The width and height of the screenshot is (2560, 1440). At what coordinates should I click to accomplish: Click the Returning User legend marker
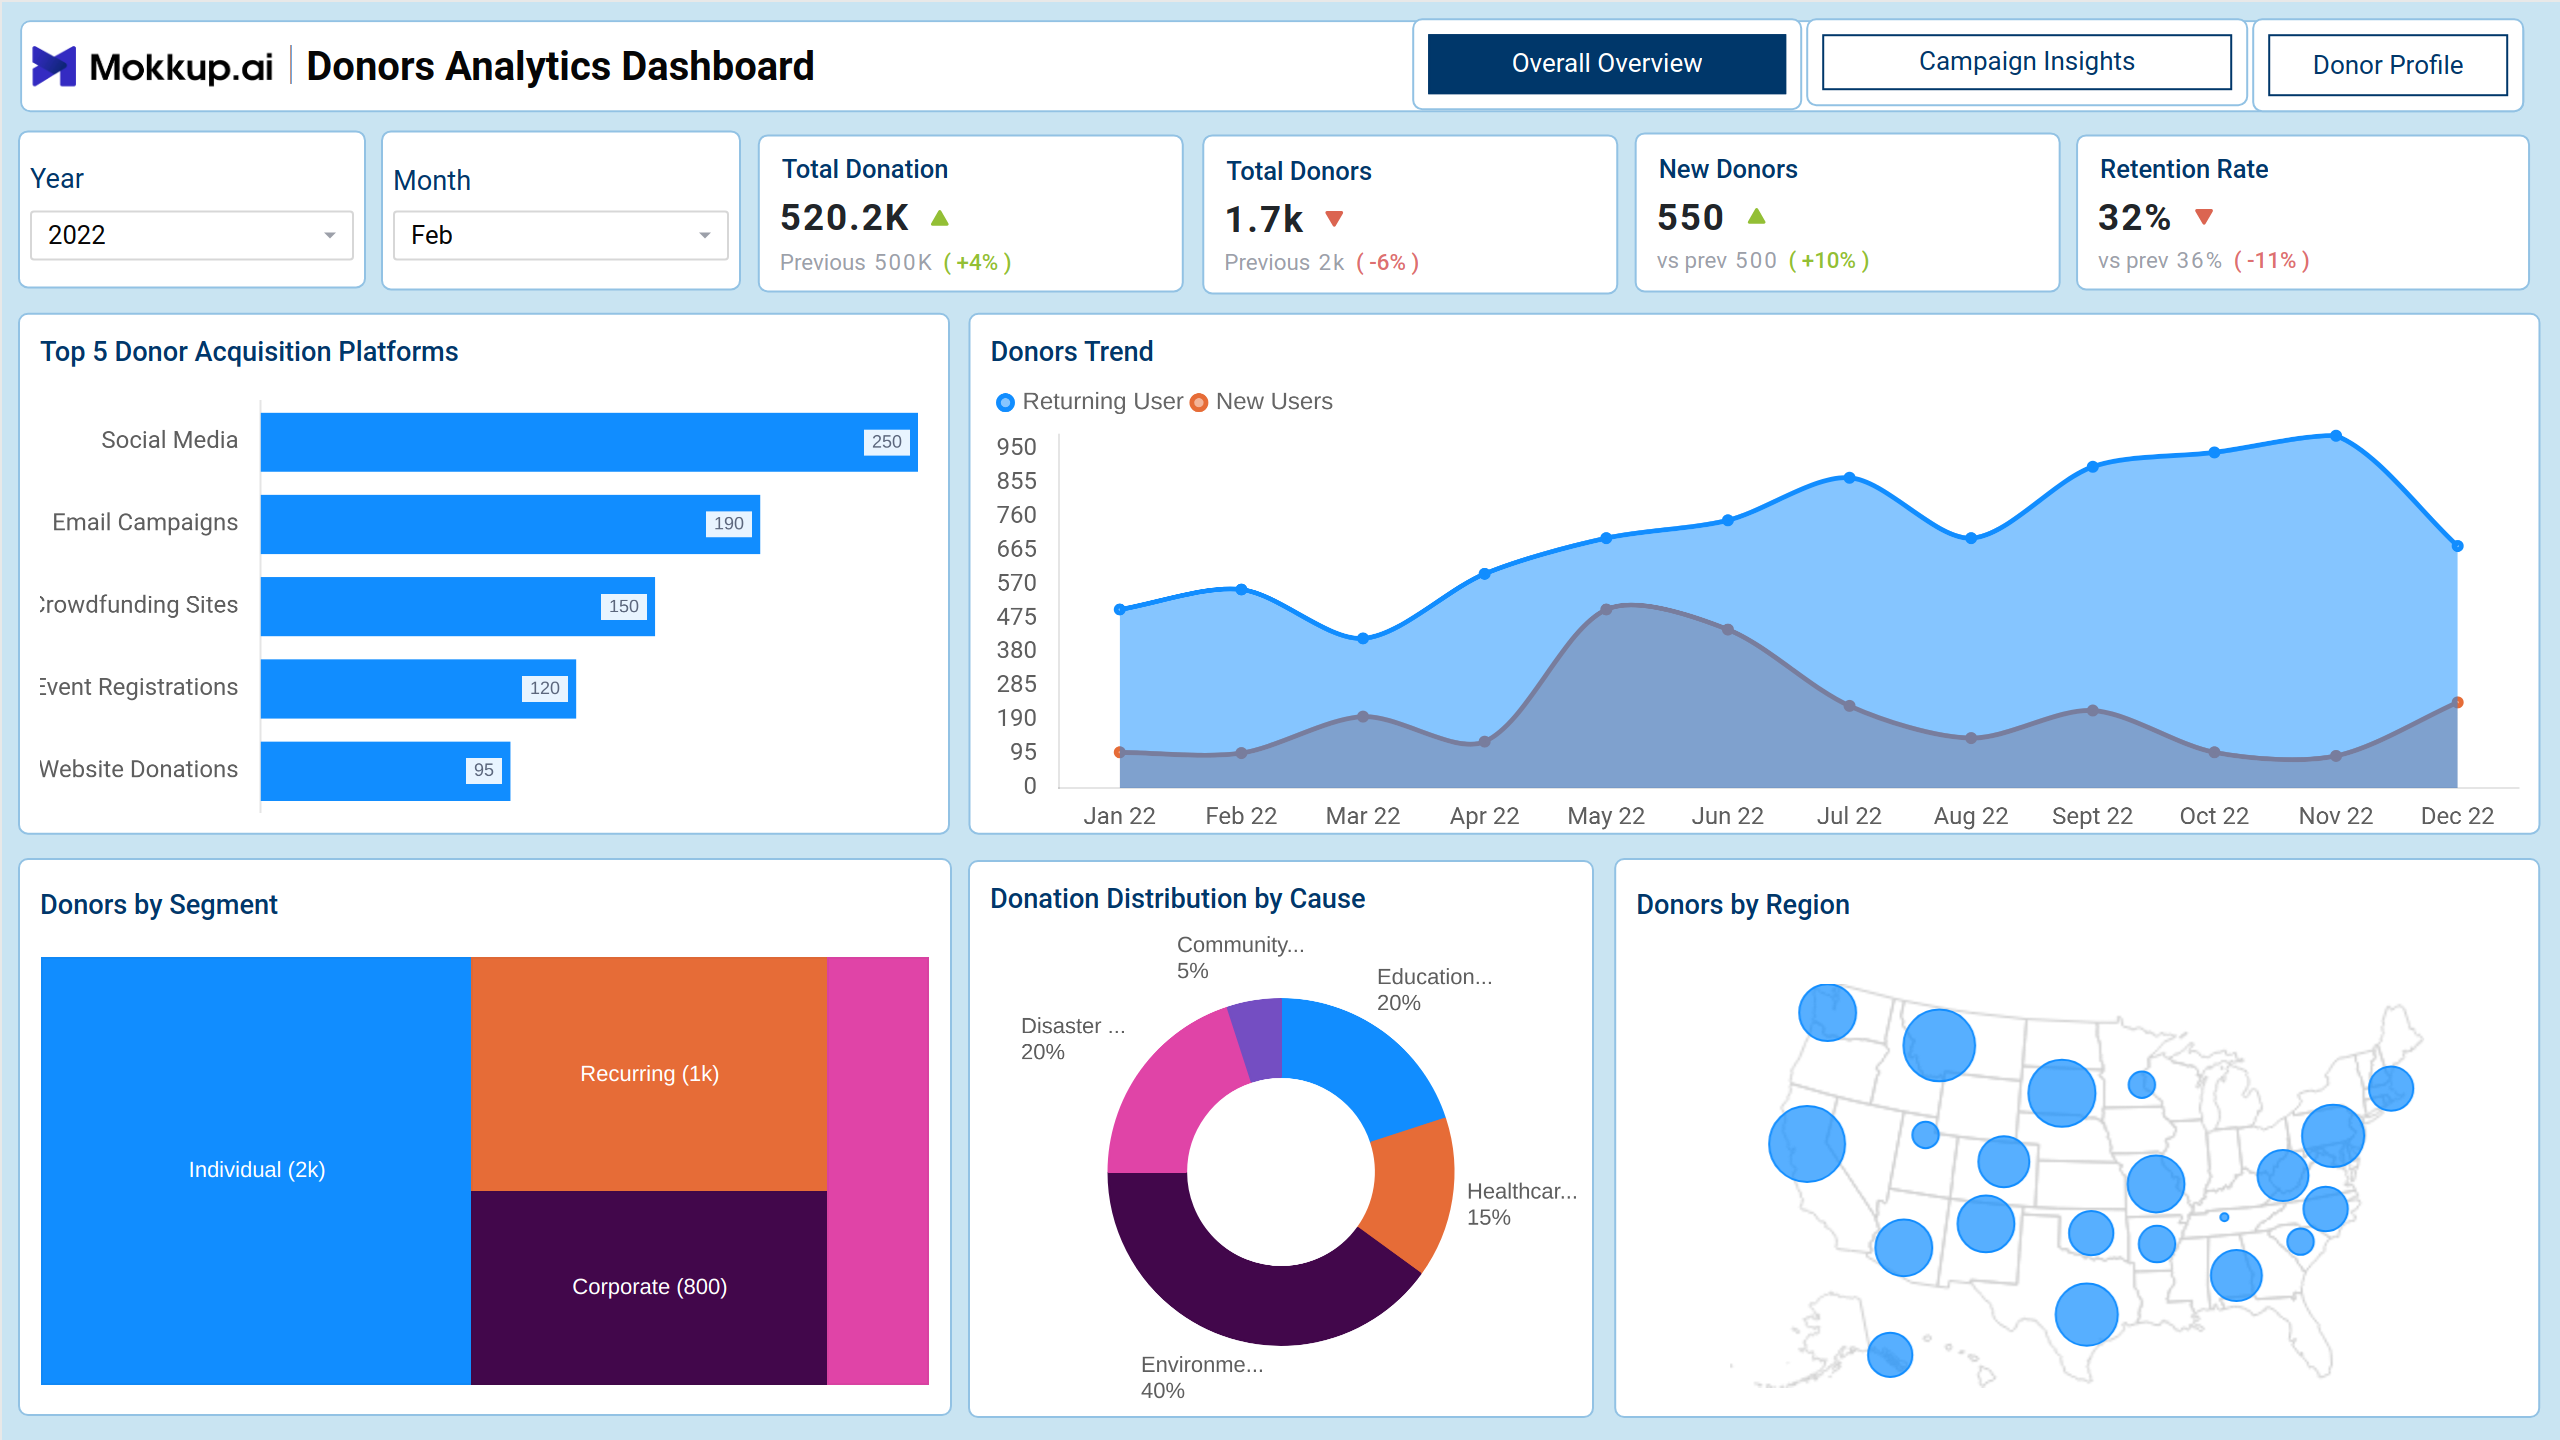pyautogui.click(x=1005, y=402)
